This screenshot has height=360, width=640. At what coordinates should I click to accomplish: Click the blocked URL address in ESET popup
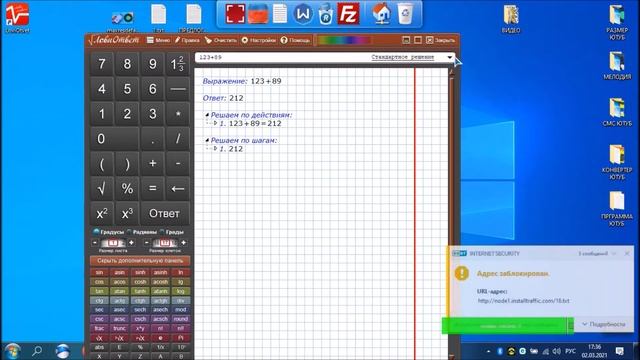tap(523, 300)
